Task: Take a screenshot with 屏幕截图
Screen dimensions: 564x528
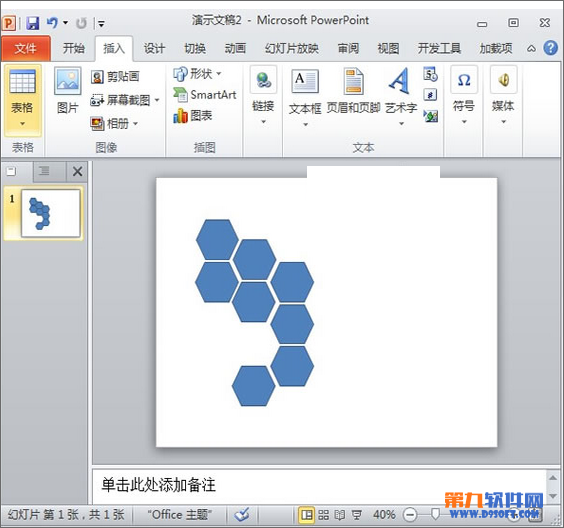Action: [x=121, y=100]
